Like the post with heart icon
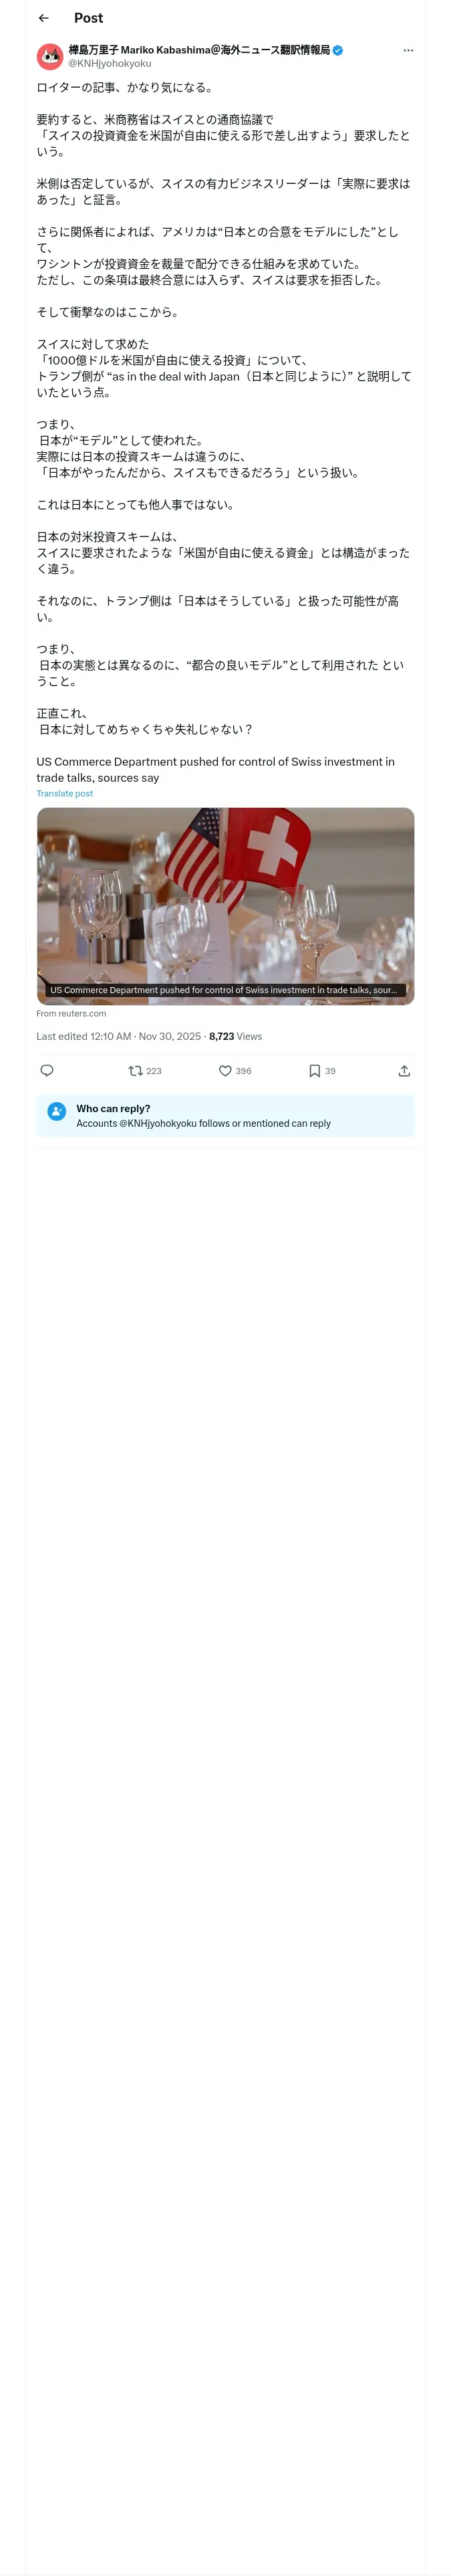Screen dimensions: 451x2576 click(x=226, y=1070)
